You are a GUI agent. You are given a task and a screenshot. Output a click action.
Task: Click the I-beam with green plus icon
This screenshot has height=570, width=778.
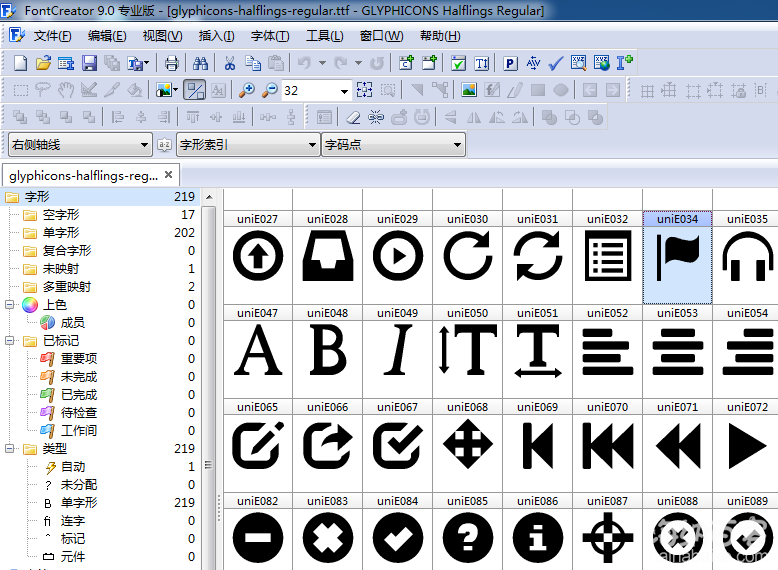(624, 63)
